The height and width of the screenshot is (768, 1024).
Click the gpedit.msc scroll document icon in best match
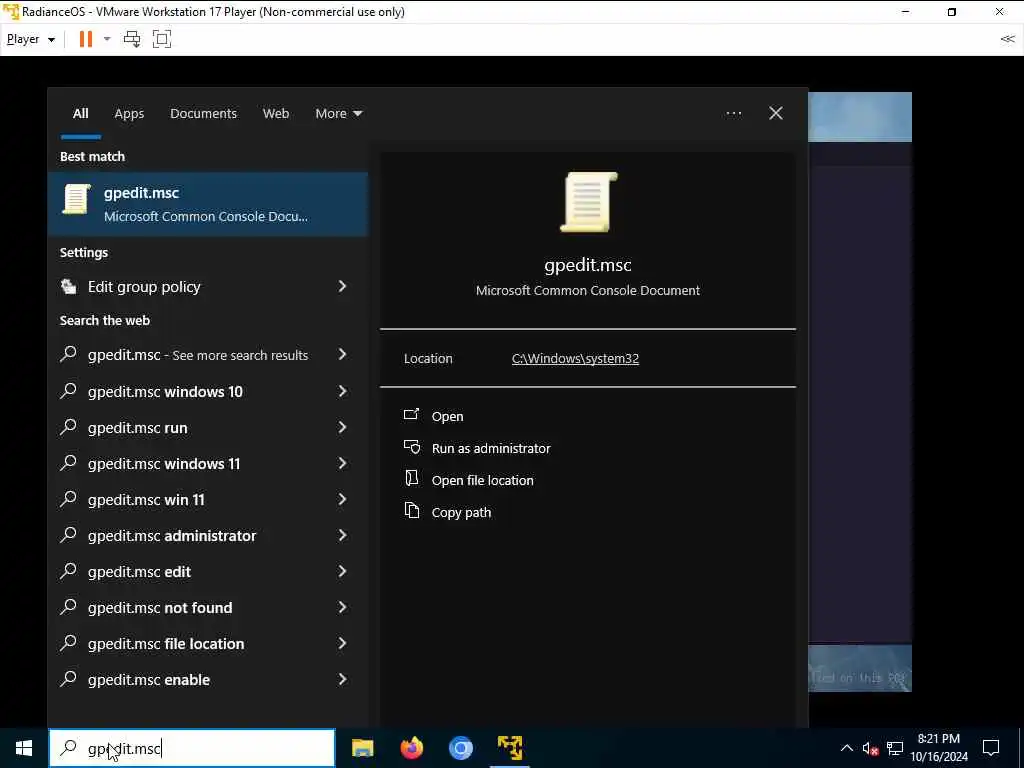(x=76, y=199)
